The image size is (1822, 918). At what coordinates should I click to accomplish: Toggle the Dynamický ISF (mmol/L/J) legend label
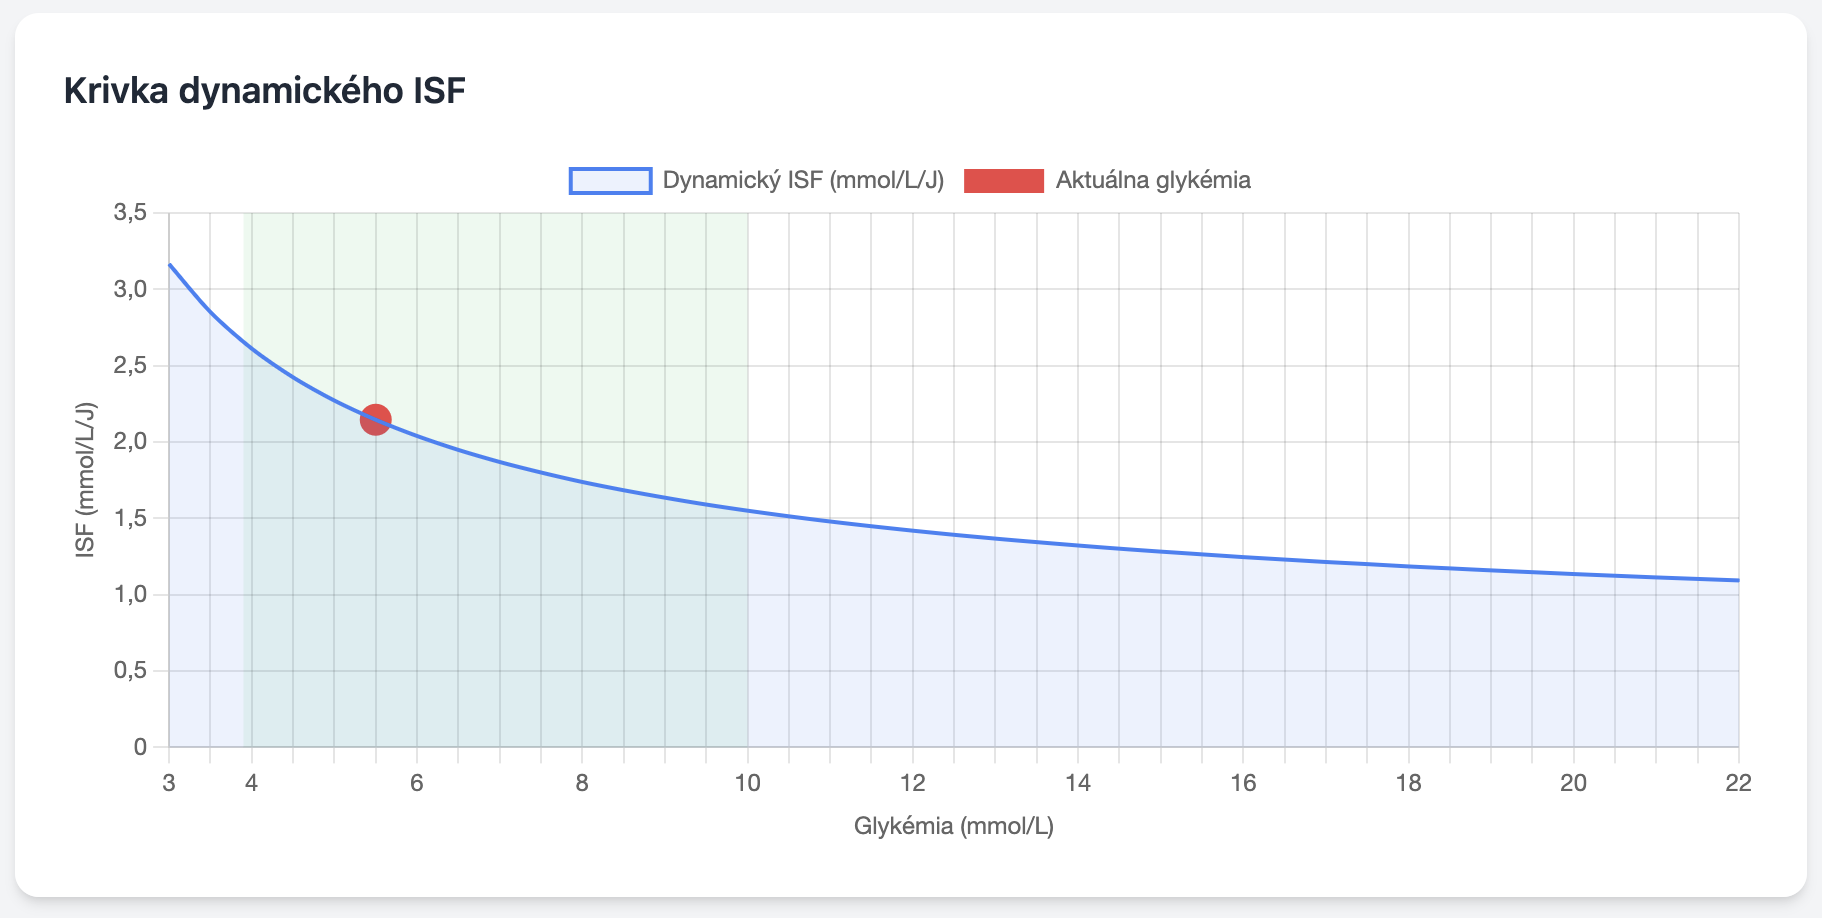(x=803, y=180)
